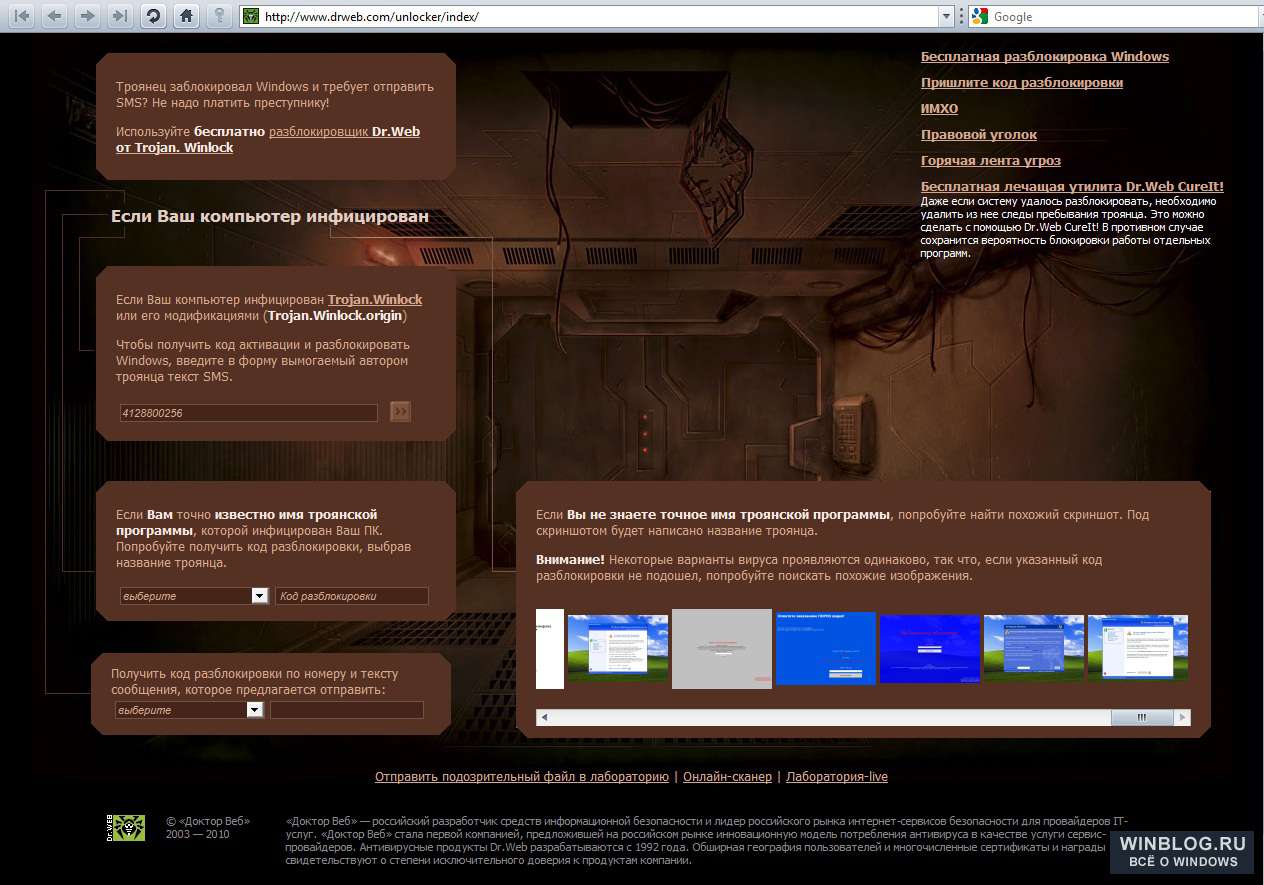Open 'Бесплатная разблокировка Windows' link

[1045, 56]
